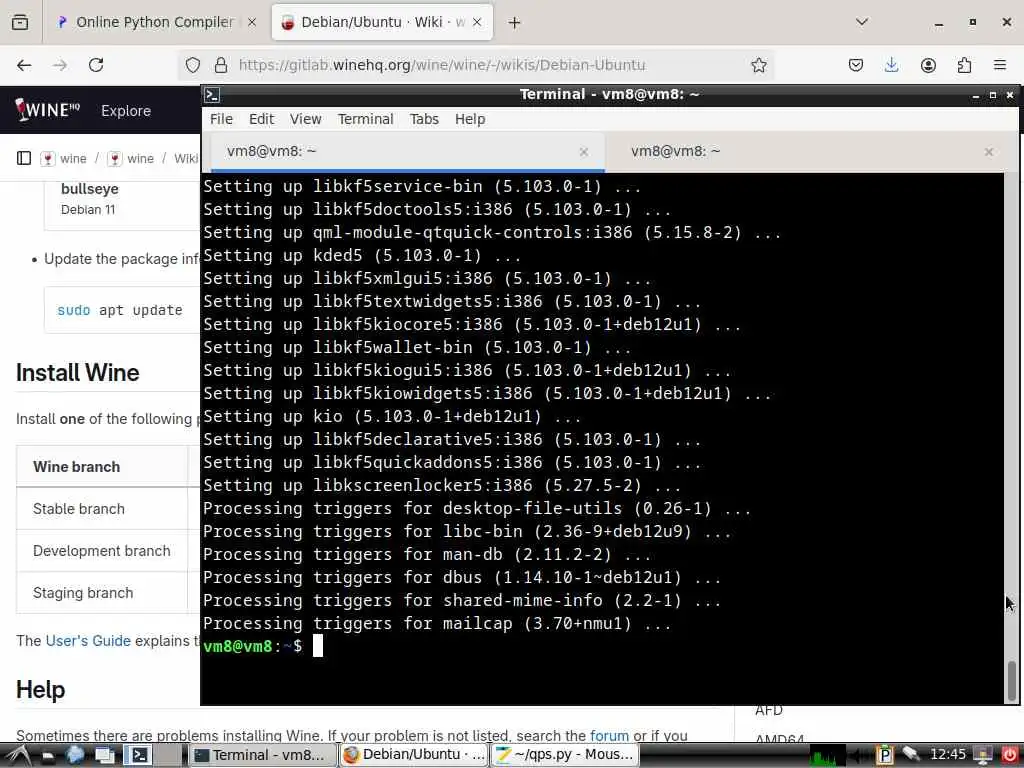Open the Terminal window's Edit menu
This screenshot has width=1024, height=768.
pyautogui.click(x=261, y=119)
